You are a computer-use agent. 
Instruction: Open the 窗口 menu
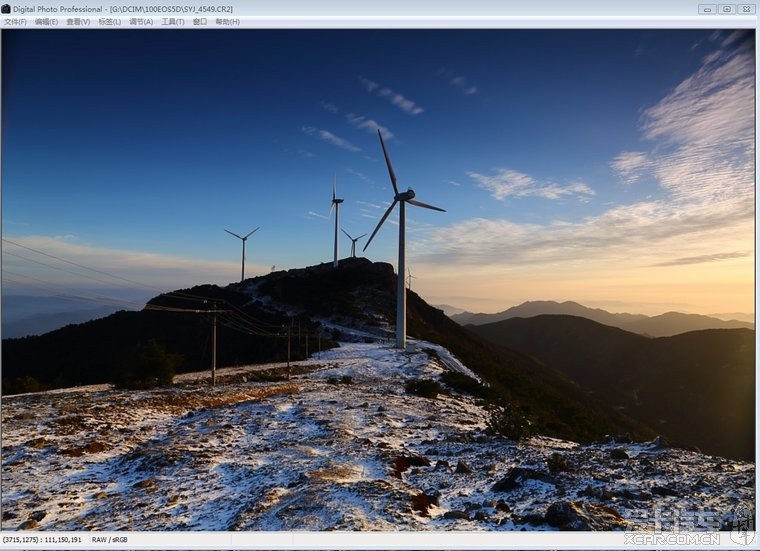click(x=200, y=22)
